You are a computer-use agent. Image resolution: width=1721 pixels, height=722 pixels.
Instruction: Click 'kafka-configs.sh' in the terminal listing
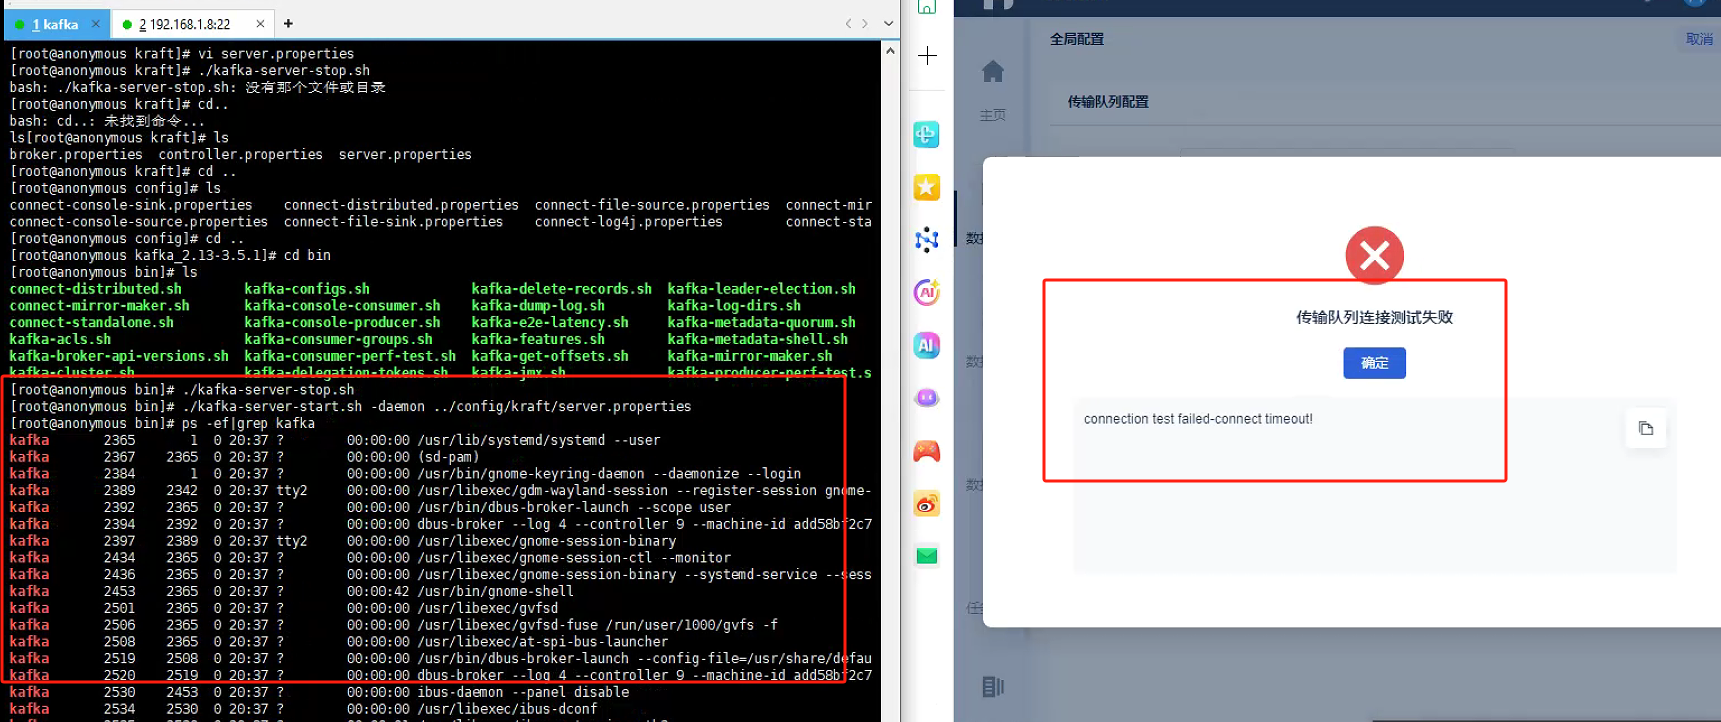[x=307, y=289]
